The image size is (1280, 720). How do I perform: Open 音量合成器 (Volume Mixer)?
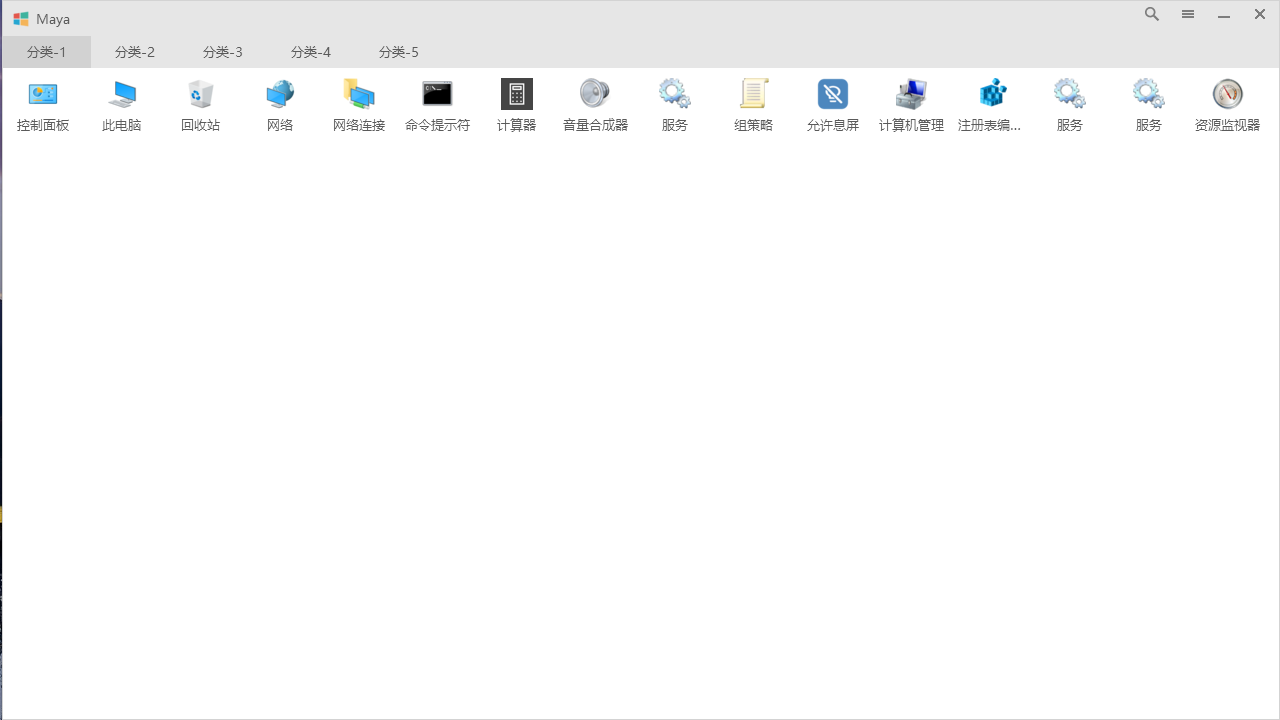pos(594,104)
